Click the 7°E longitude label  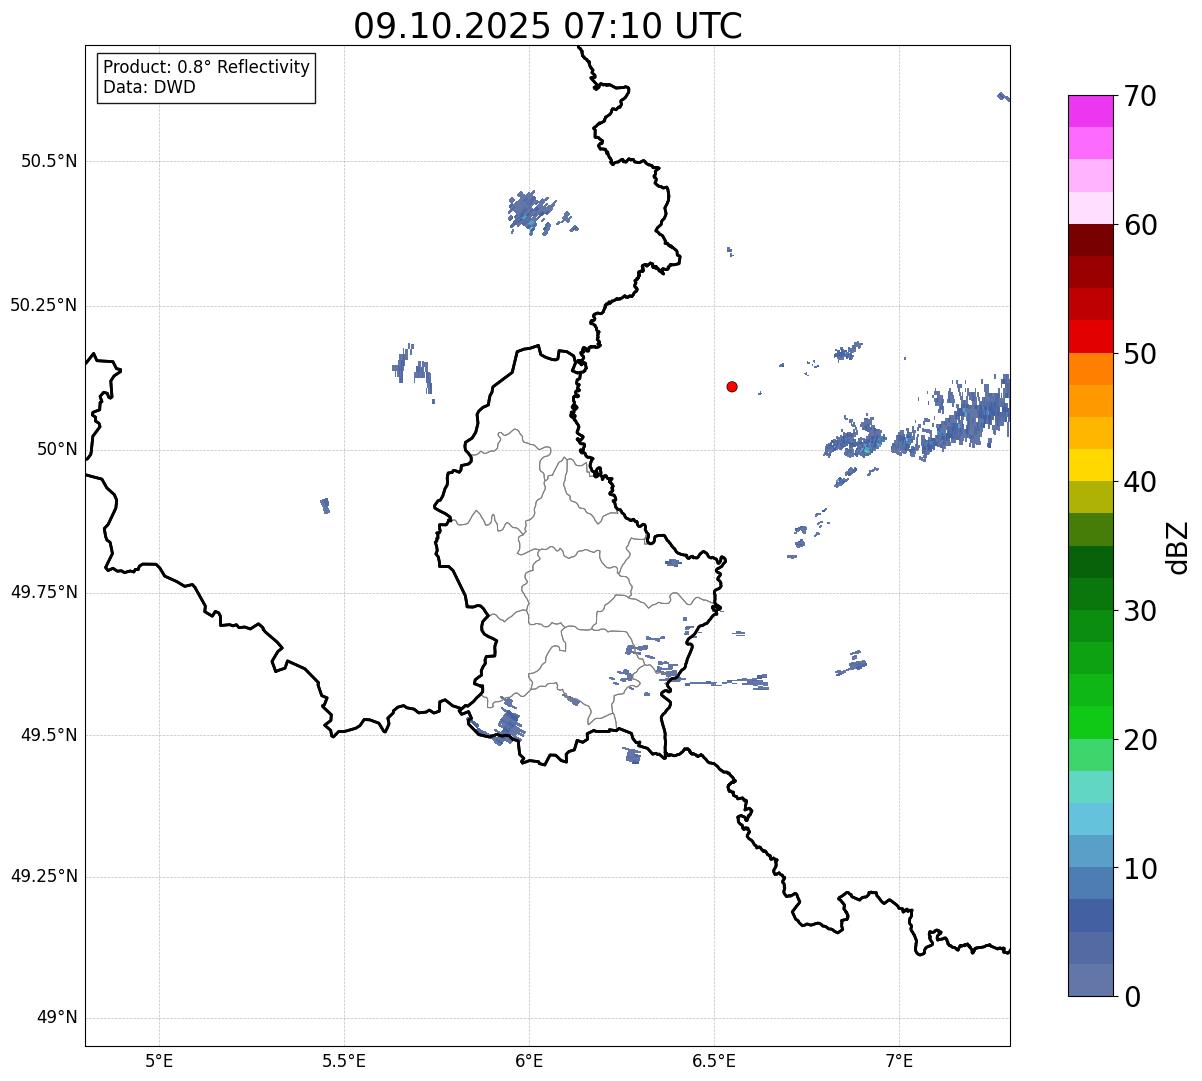tap(899, 1060)
